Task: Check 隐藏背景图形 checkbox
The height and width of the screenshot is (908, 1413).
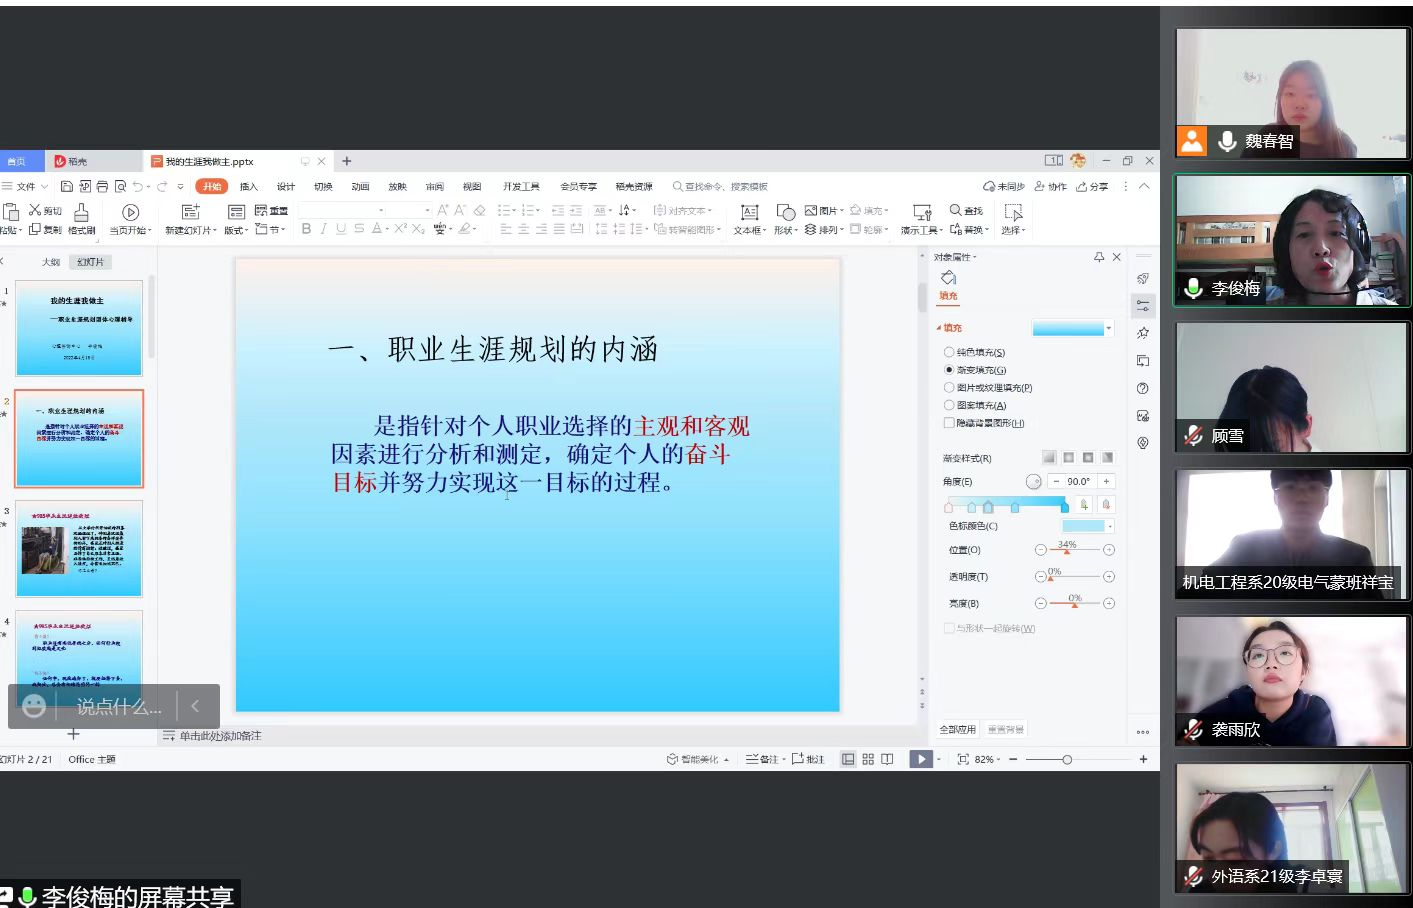Action: tap(949, 423)
